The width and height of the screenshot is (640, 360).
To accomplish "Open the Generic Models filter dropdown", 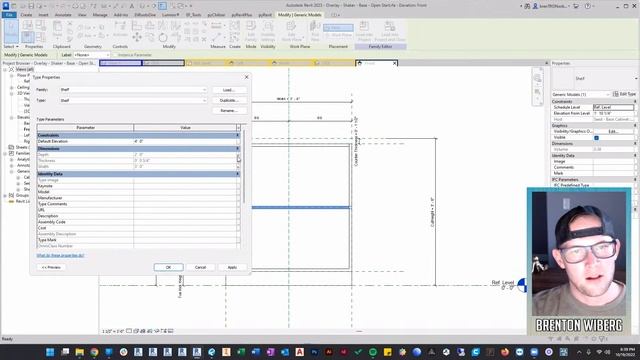I will click(x=608, y=94).
